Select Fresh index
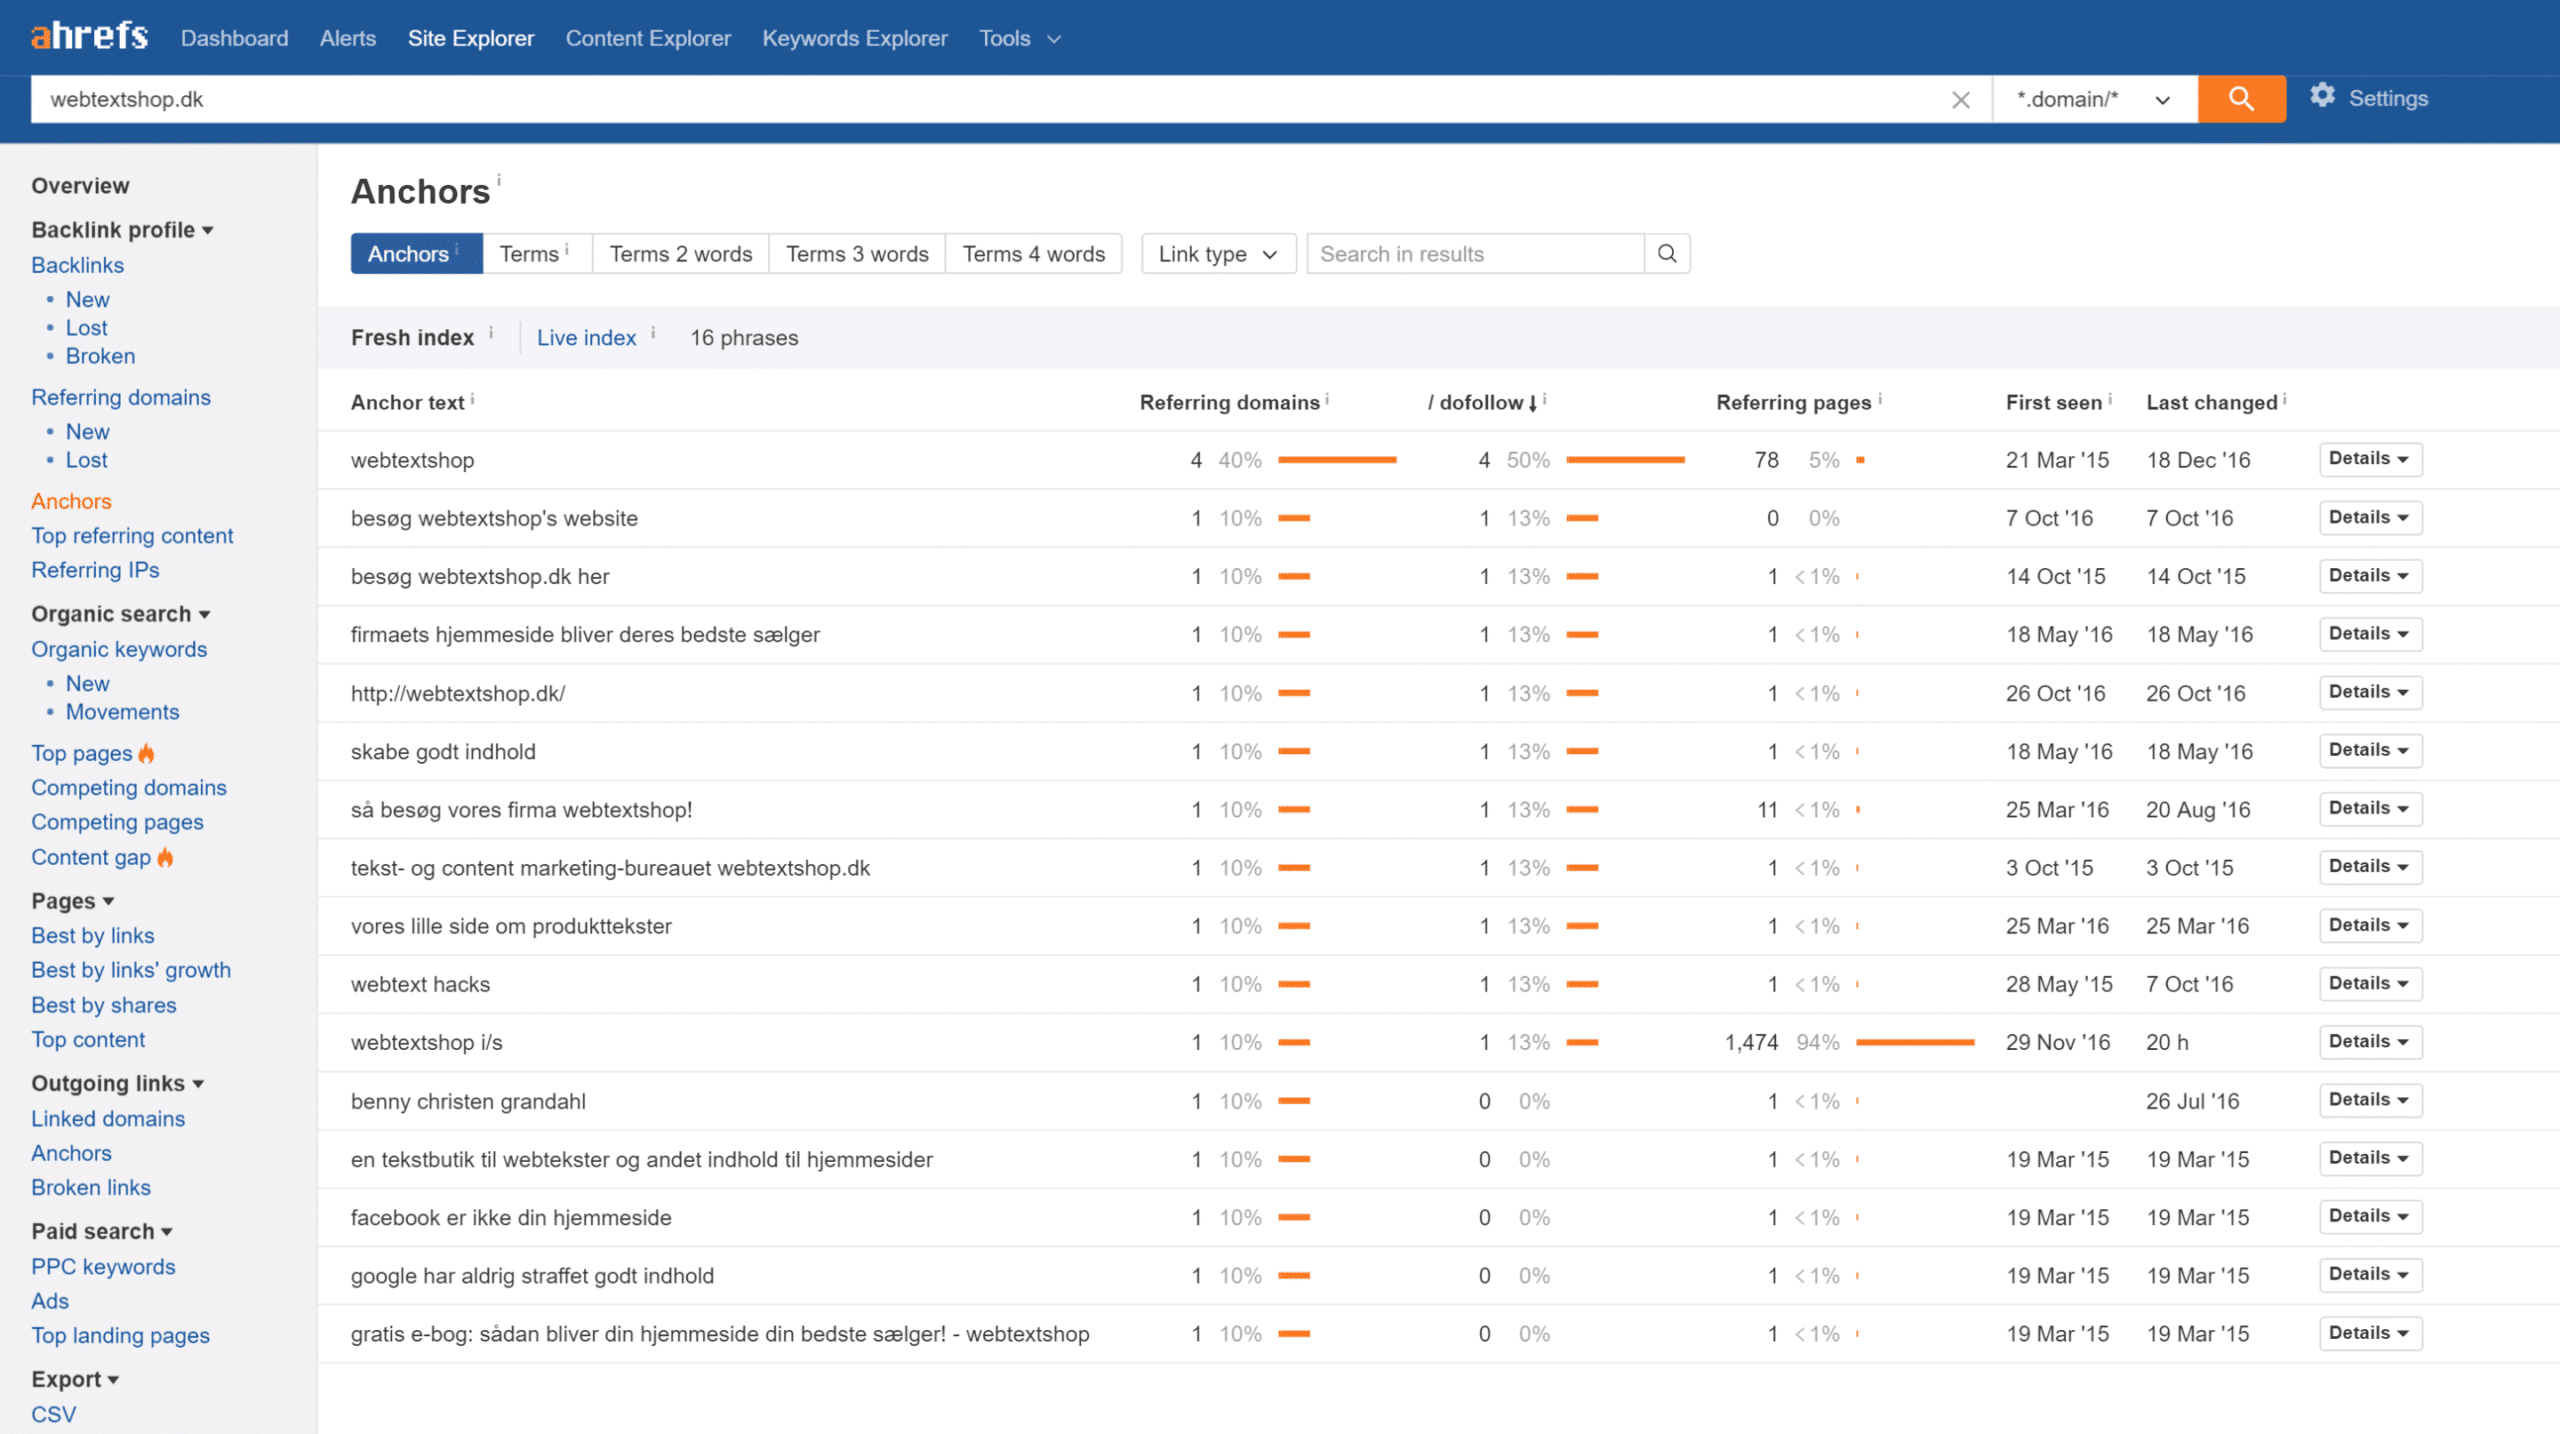2560x1434 pixels. (412, 338)
